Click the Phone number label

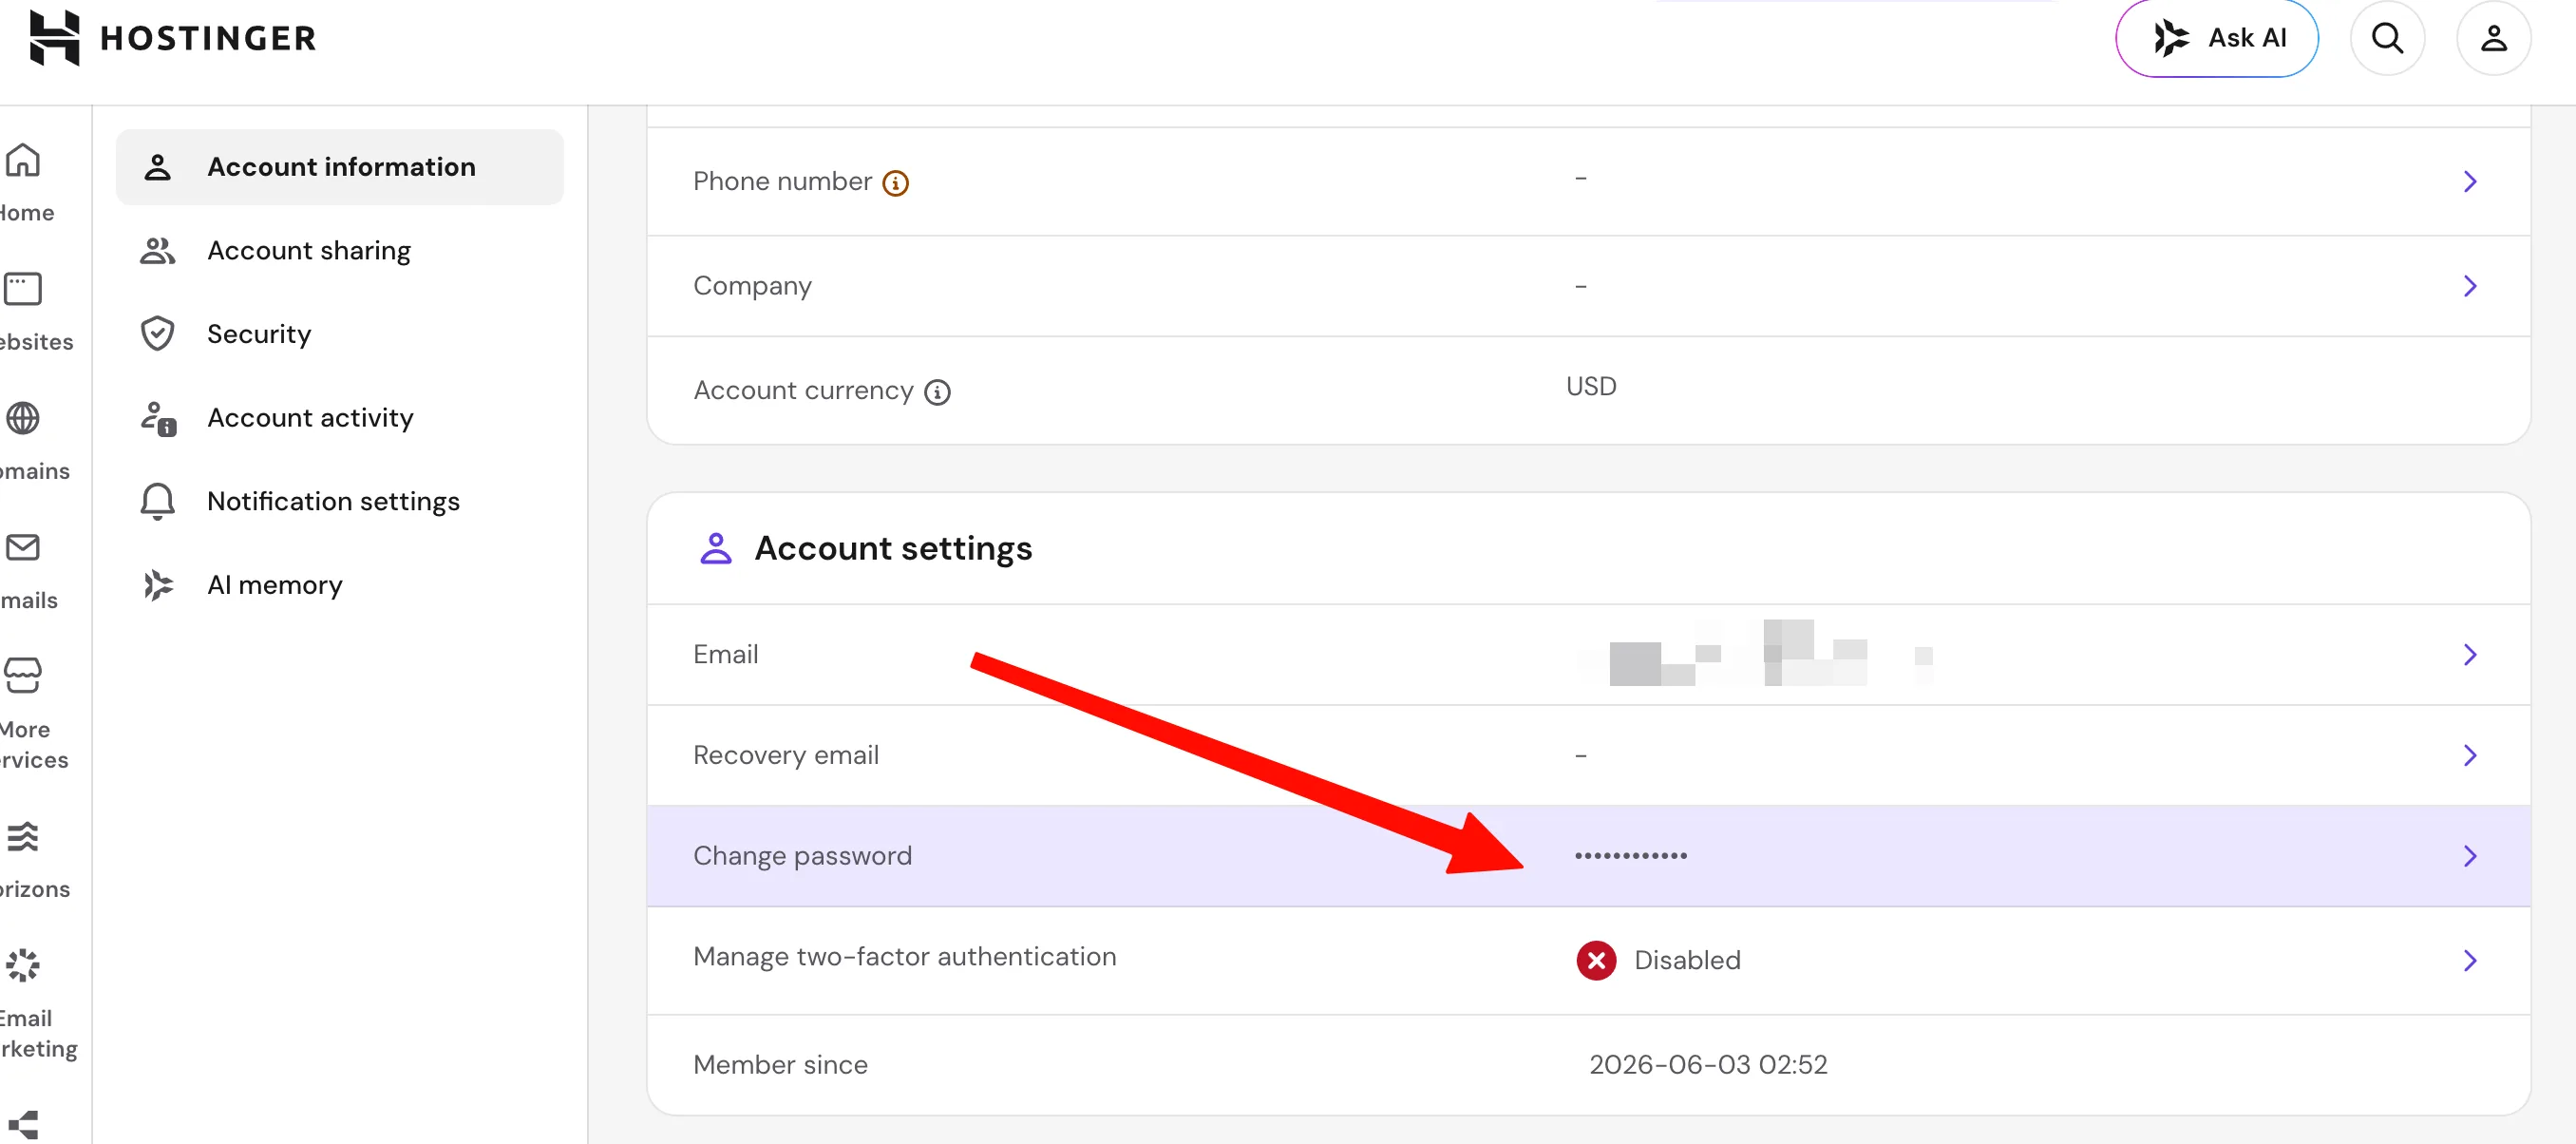pyautogui.click(x=782, y=181)
